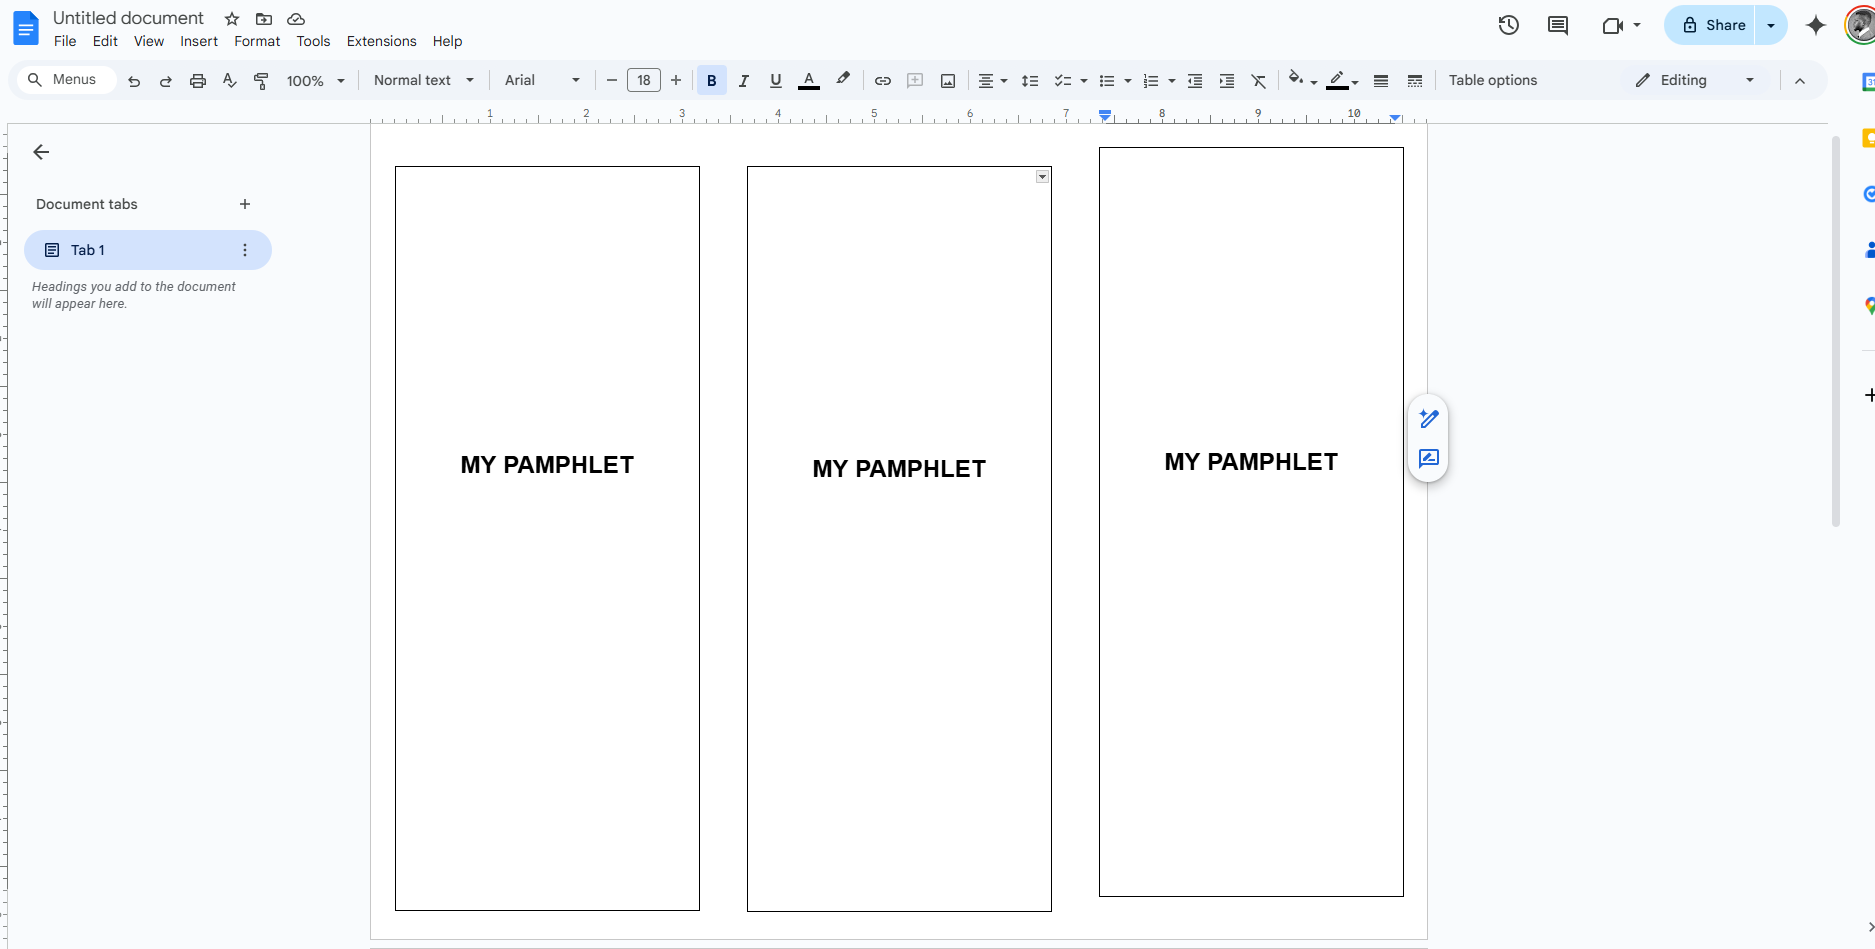
Task: Open the Normal text style dropdown
Action: coord(423,80)
